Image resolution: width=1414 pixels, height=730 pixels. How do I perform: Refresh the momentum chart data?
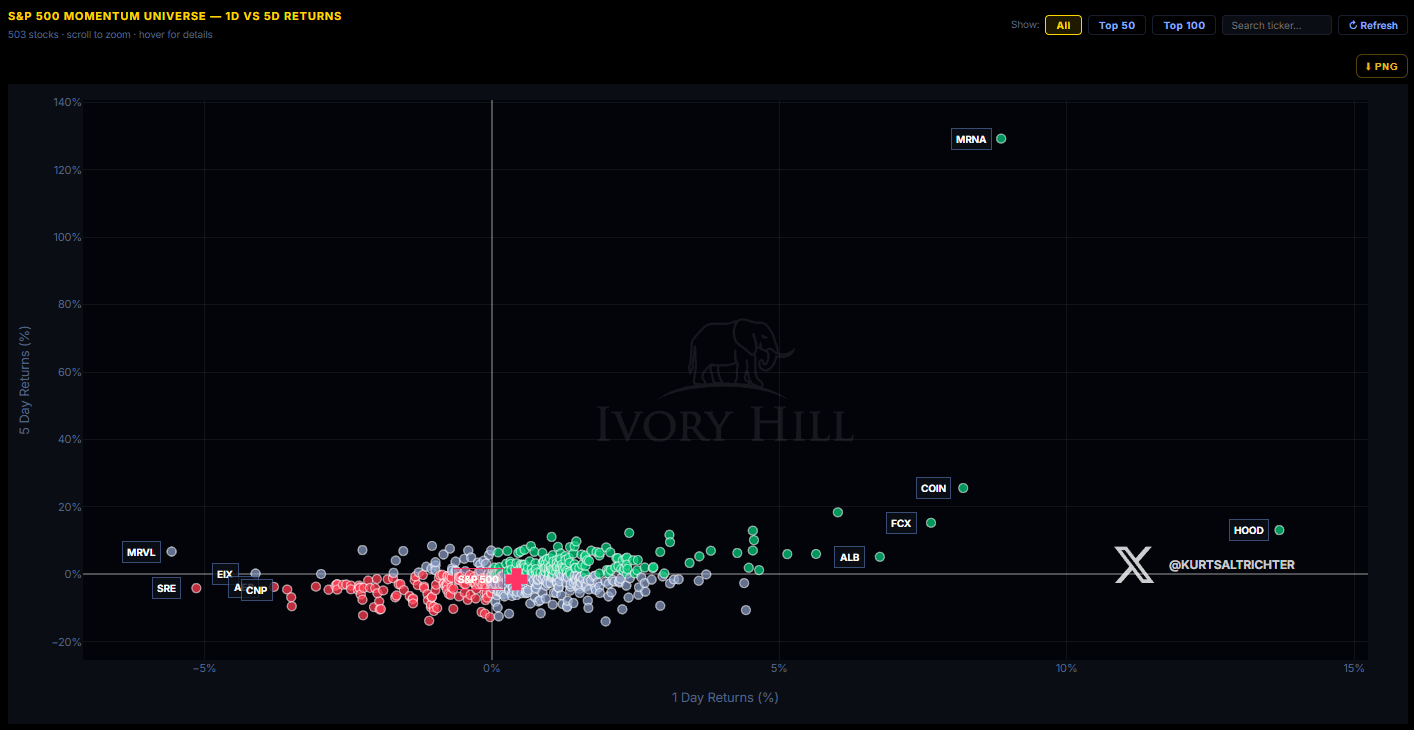click(1373, 25)
